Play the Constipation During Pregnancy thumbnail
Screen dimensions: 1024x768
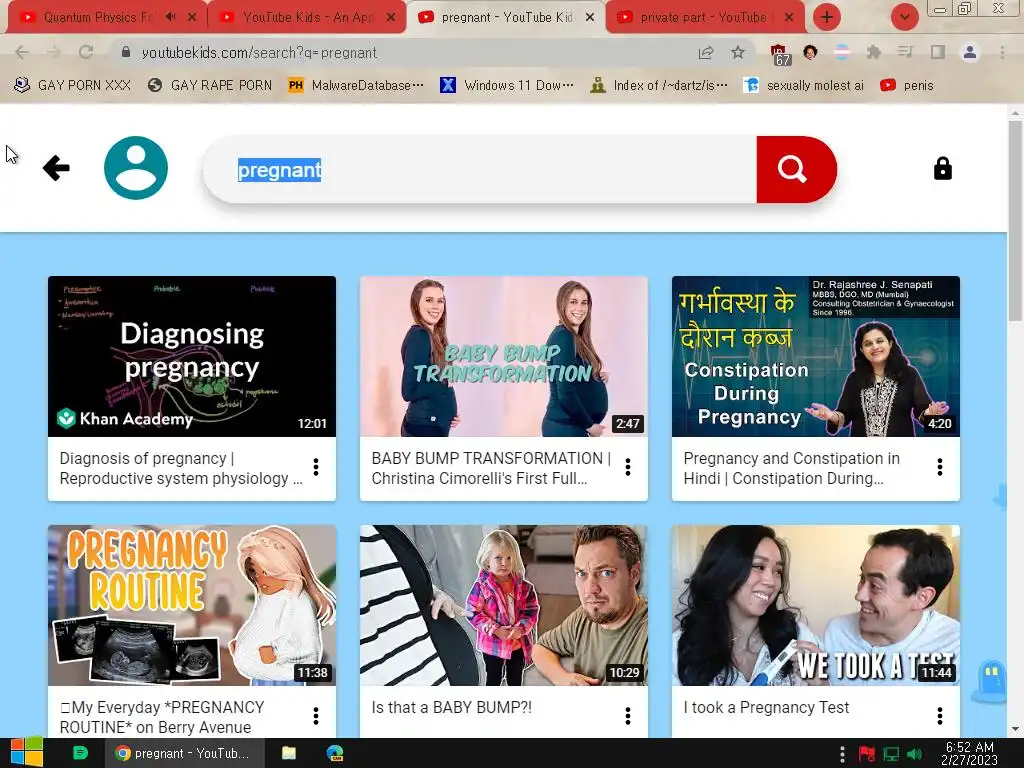pos(816,357)
